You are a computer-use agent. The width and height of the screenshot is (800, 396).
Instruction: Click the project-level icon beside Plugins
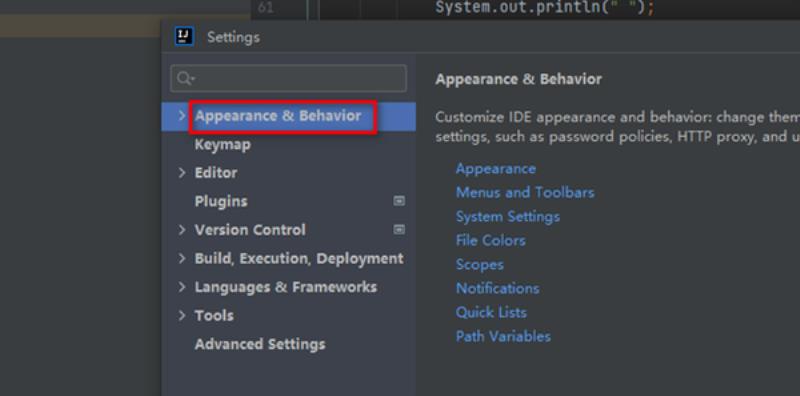tap(399, 201)
